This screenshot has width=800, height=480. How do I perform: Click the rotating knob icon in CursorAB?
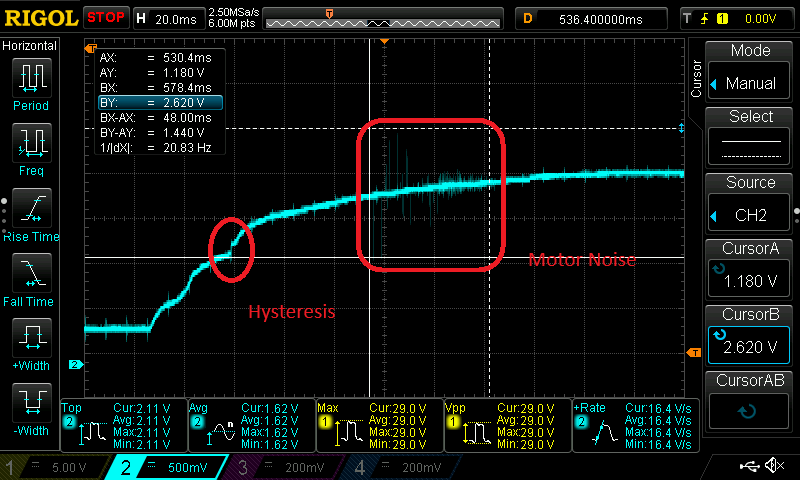746,411
